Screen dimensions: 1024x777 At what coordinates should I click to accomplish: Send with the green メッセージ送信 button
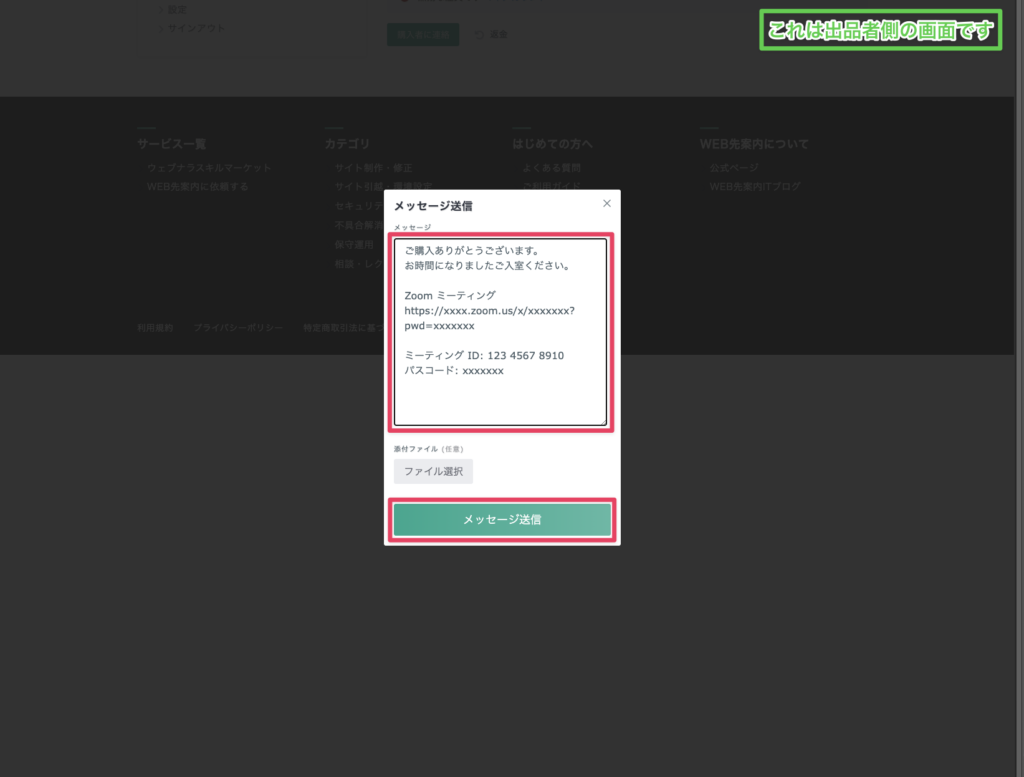click(x=502, y=520)
